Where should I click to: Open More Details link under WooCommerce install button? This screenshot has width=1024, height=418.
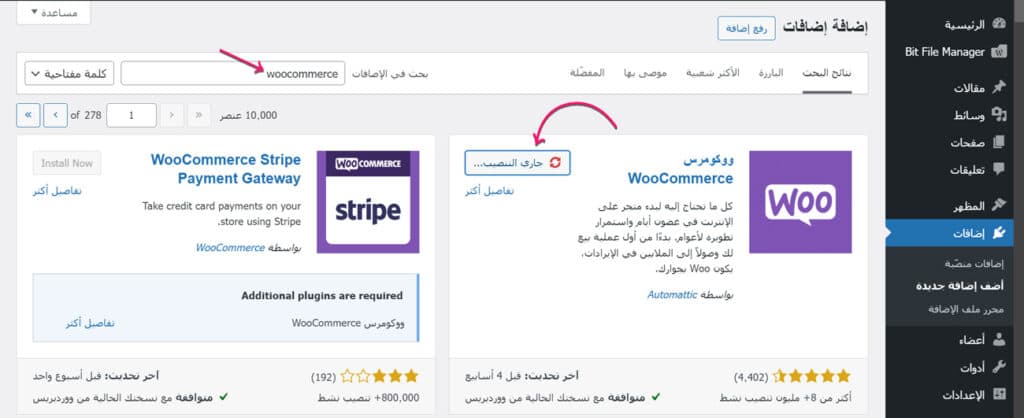coord(489,191)
